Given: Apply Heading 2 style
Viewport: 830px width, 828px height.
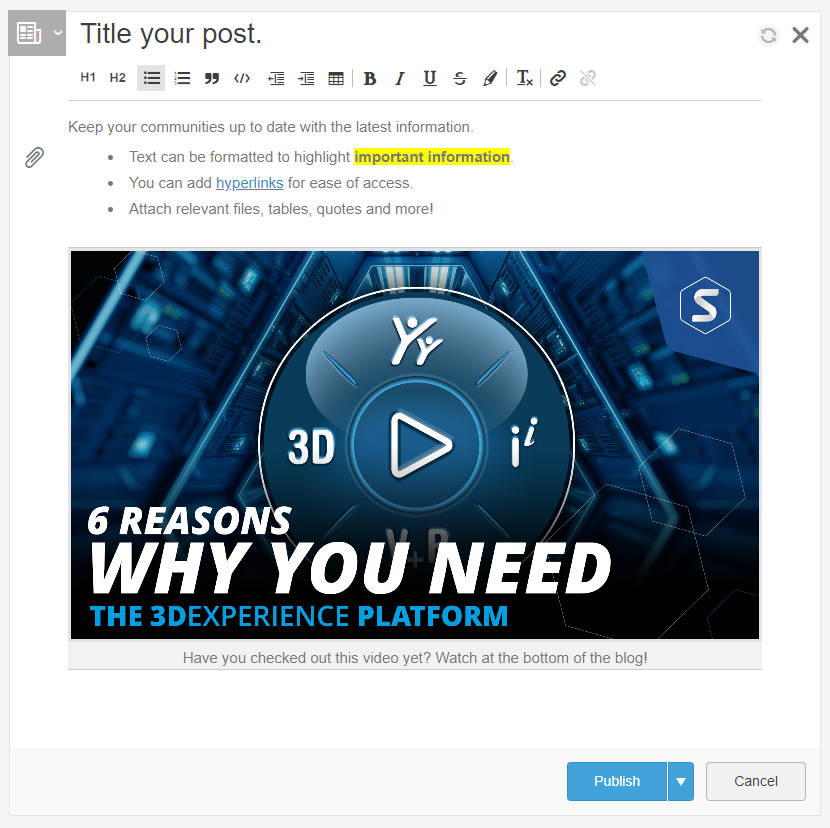Looking at the screenshot, I should click(118, 77).
